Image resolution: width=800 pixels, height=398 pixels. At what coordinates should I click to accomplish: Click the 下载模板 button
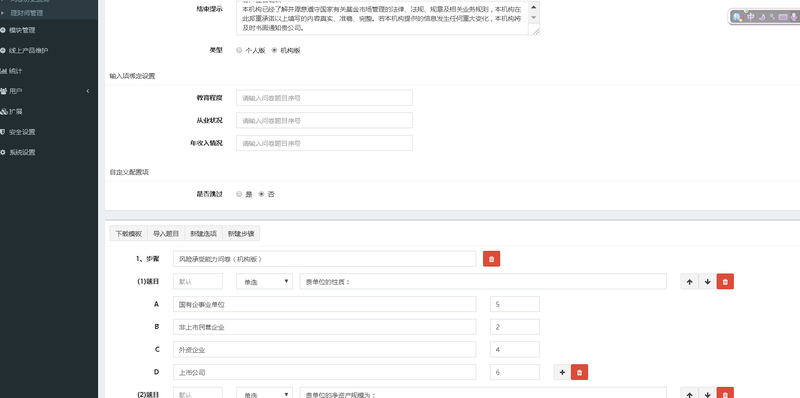(x=129, y=234)
